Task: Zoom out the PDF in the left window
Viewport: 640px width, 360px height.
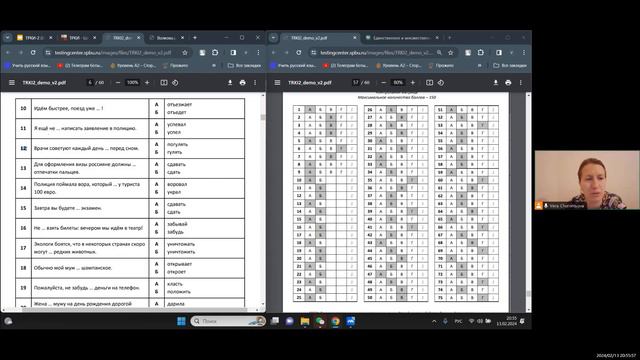Action: (x=118, y=82)
